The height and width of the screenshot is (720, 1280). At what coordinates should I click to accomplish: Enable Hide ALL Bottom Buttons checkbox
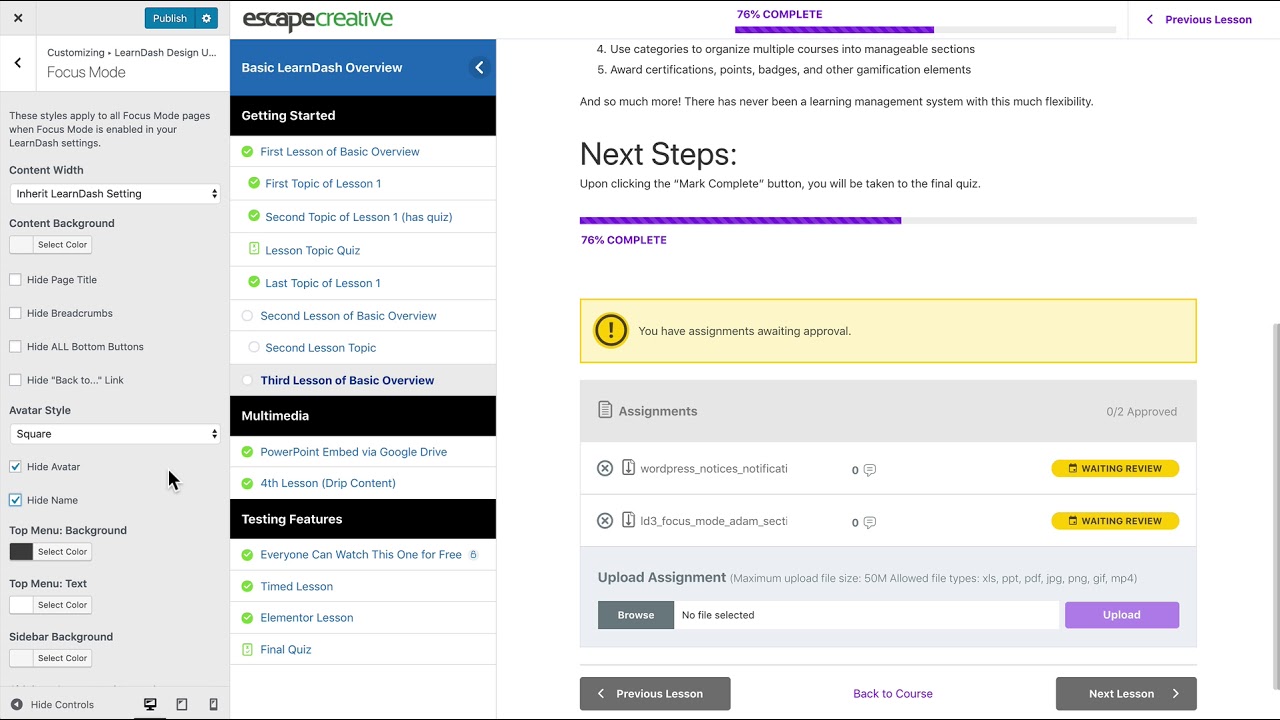tap(15, 347)
